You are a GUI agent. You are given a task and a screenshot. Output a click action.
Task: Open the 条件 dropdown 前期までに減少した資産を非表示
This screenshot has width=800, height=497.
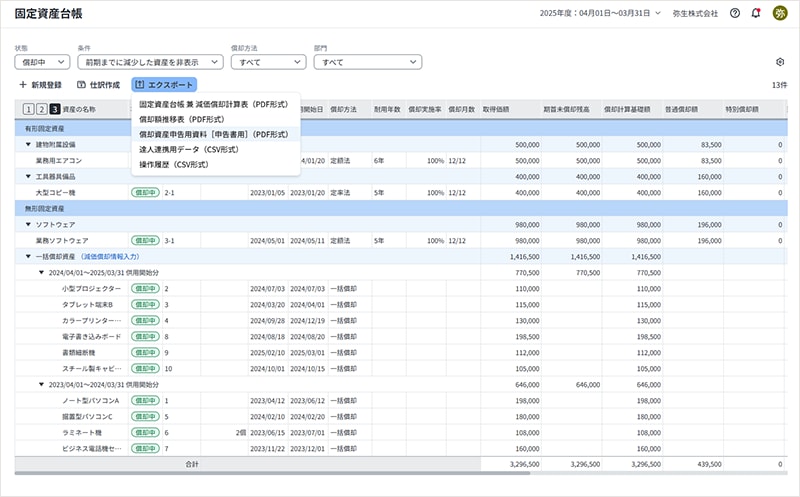point(151,62)
